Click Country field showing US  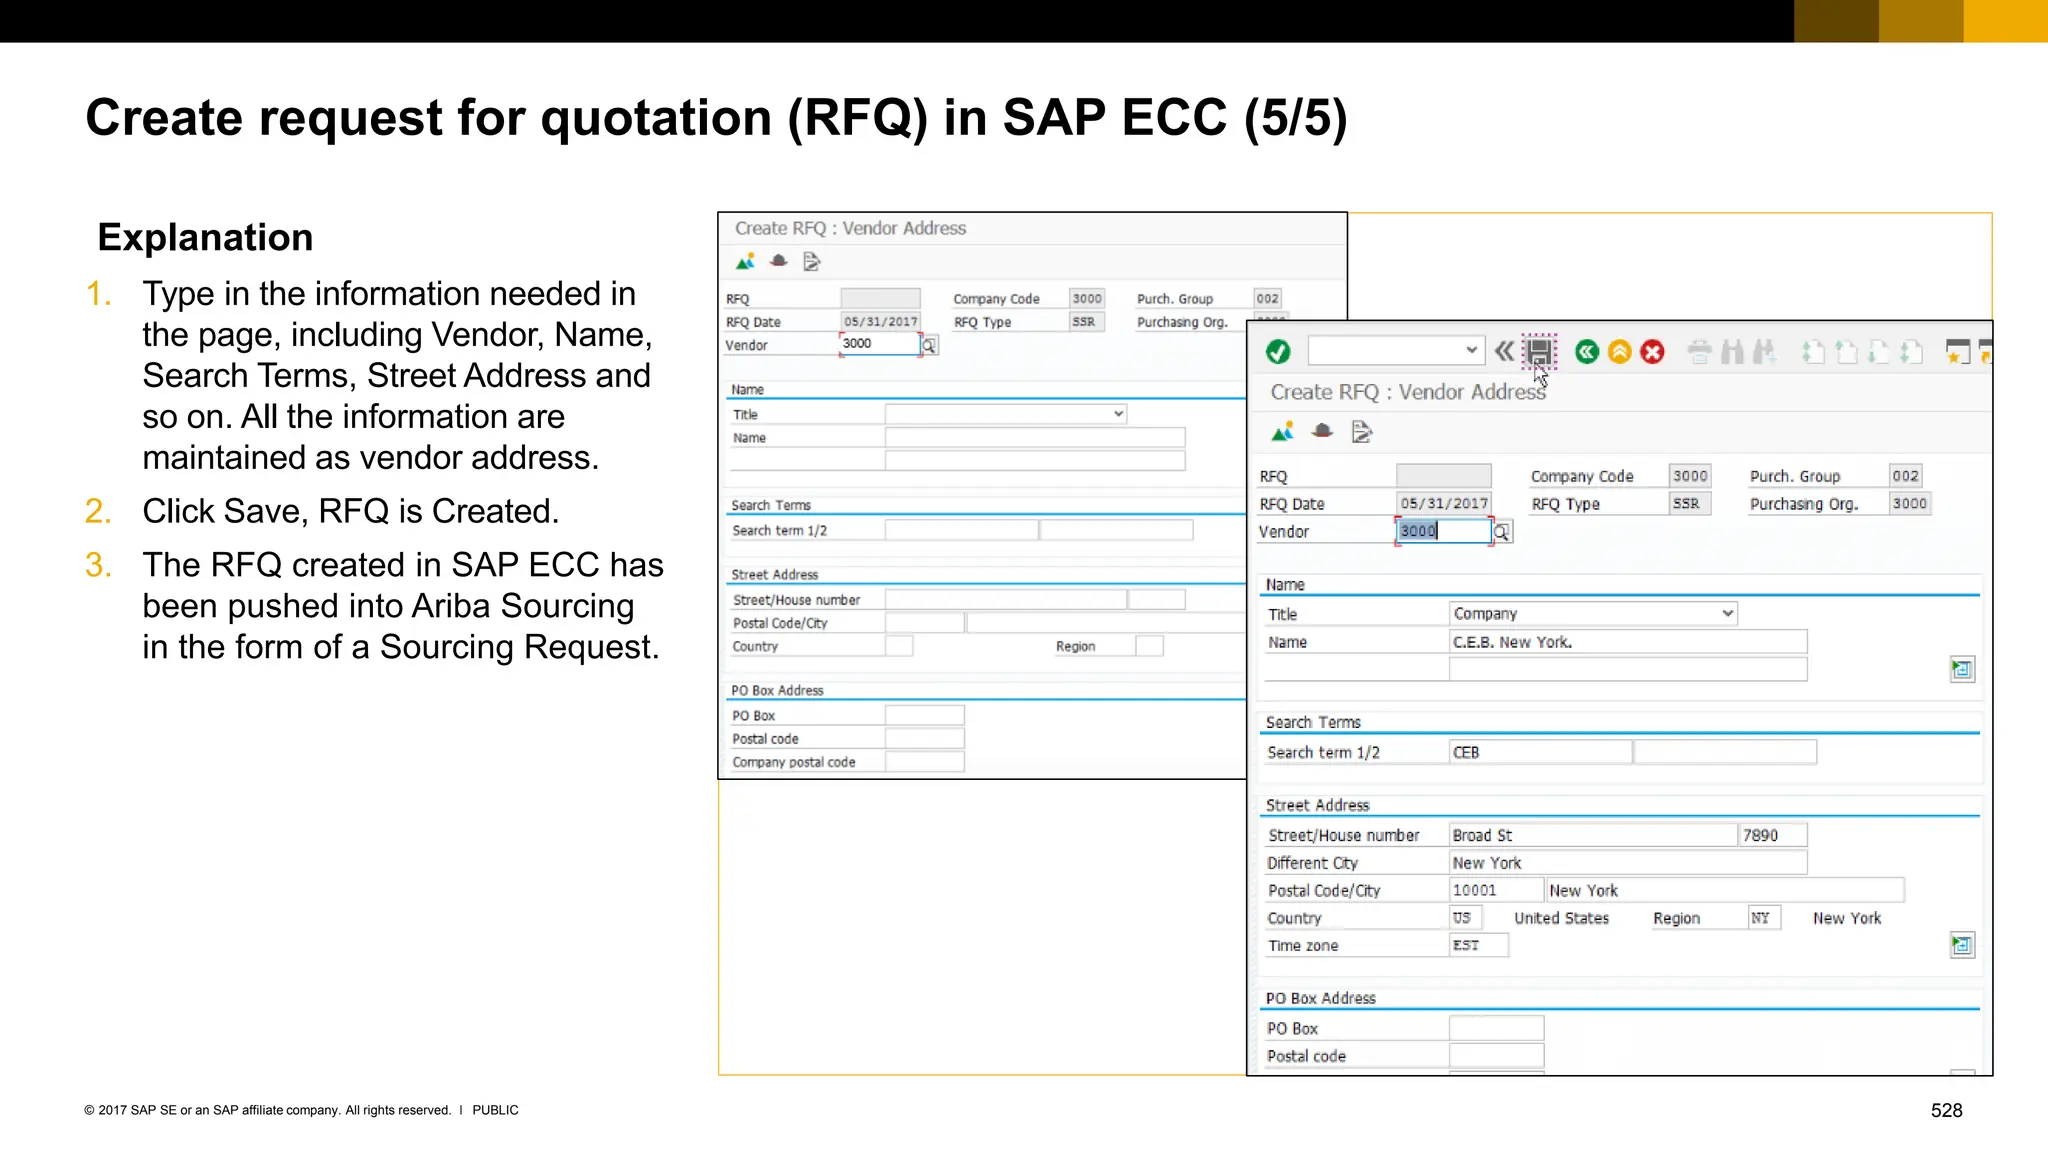1466,917
